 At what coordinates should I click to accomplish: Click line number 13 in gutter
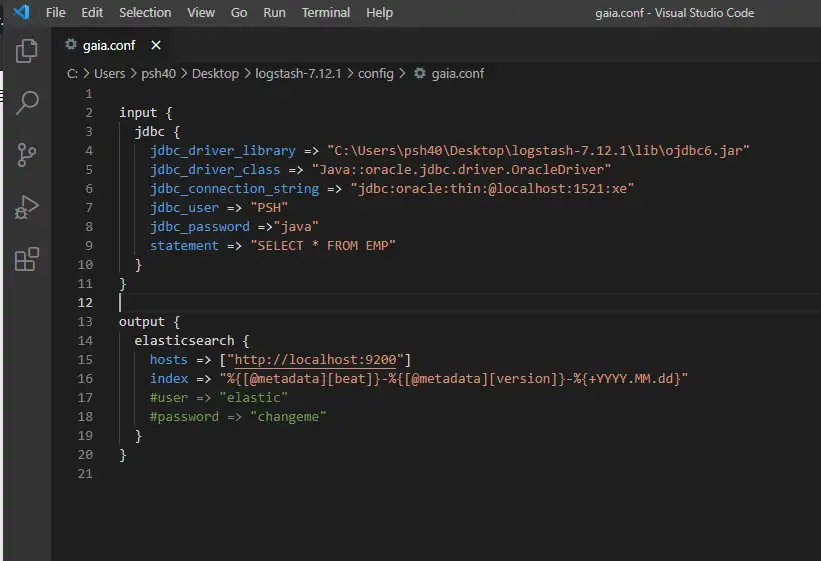(85, 322)
